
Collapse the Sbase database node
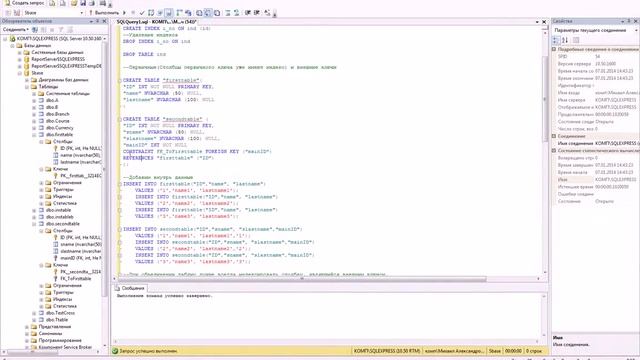point(20,73)
